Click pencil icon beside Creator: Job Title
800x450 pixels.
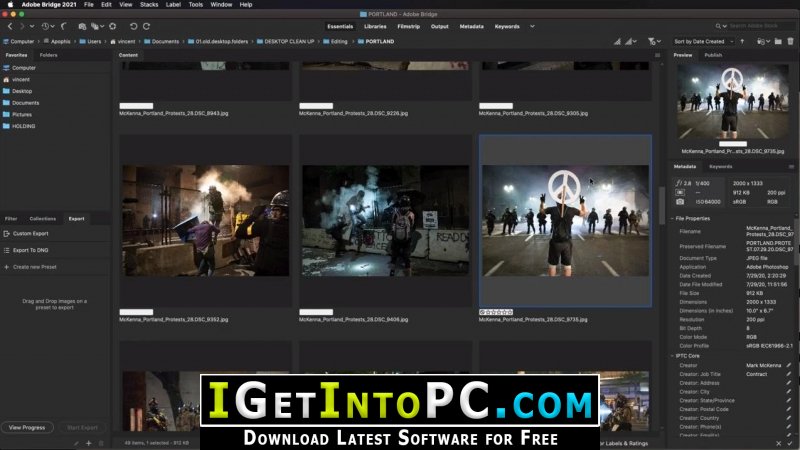(789, 374)
